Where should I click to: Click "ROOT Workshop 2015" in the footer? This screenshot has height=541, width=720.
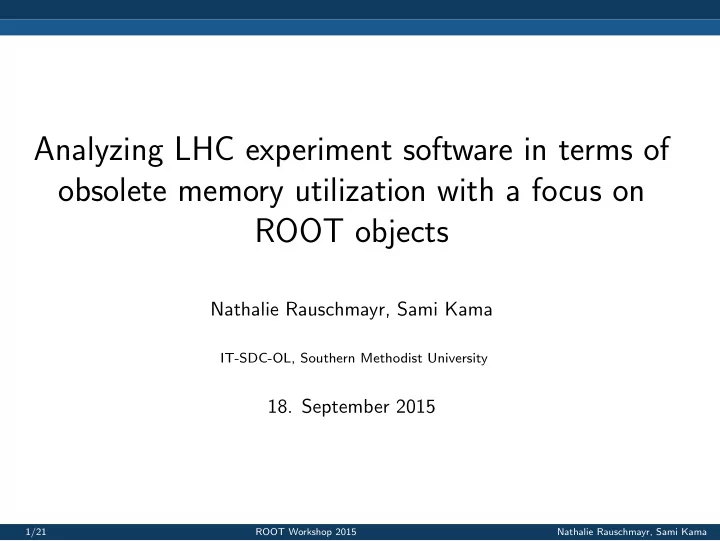(x=306, y=532)
